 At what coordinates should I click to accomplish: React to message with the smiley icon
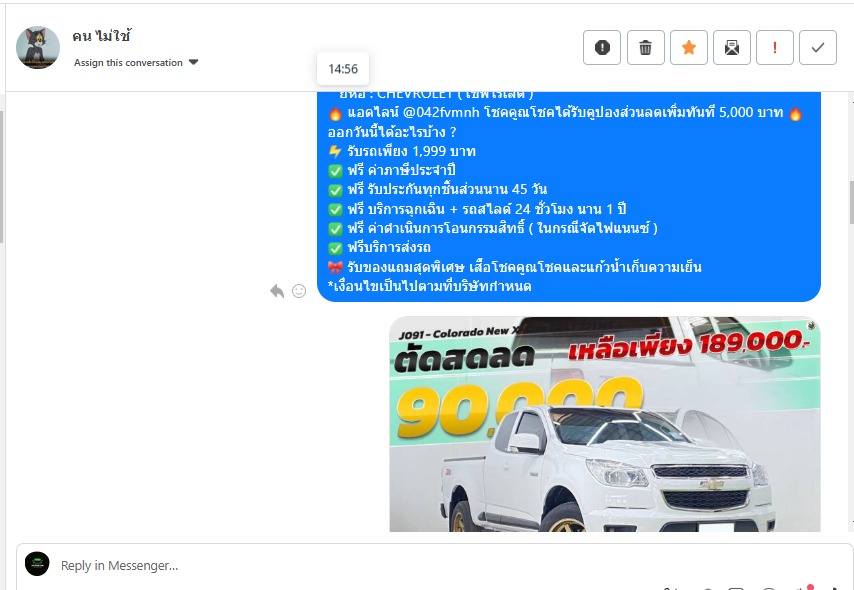(x=299, y=291)
